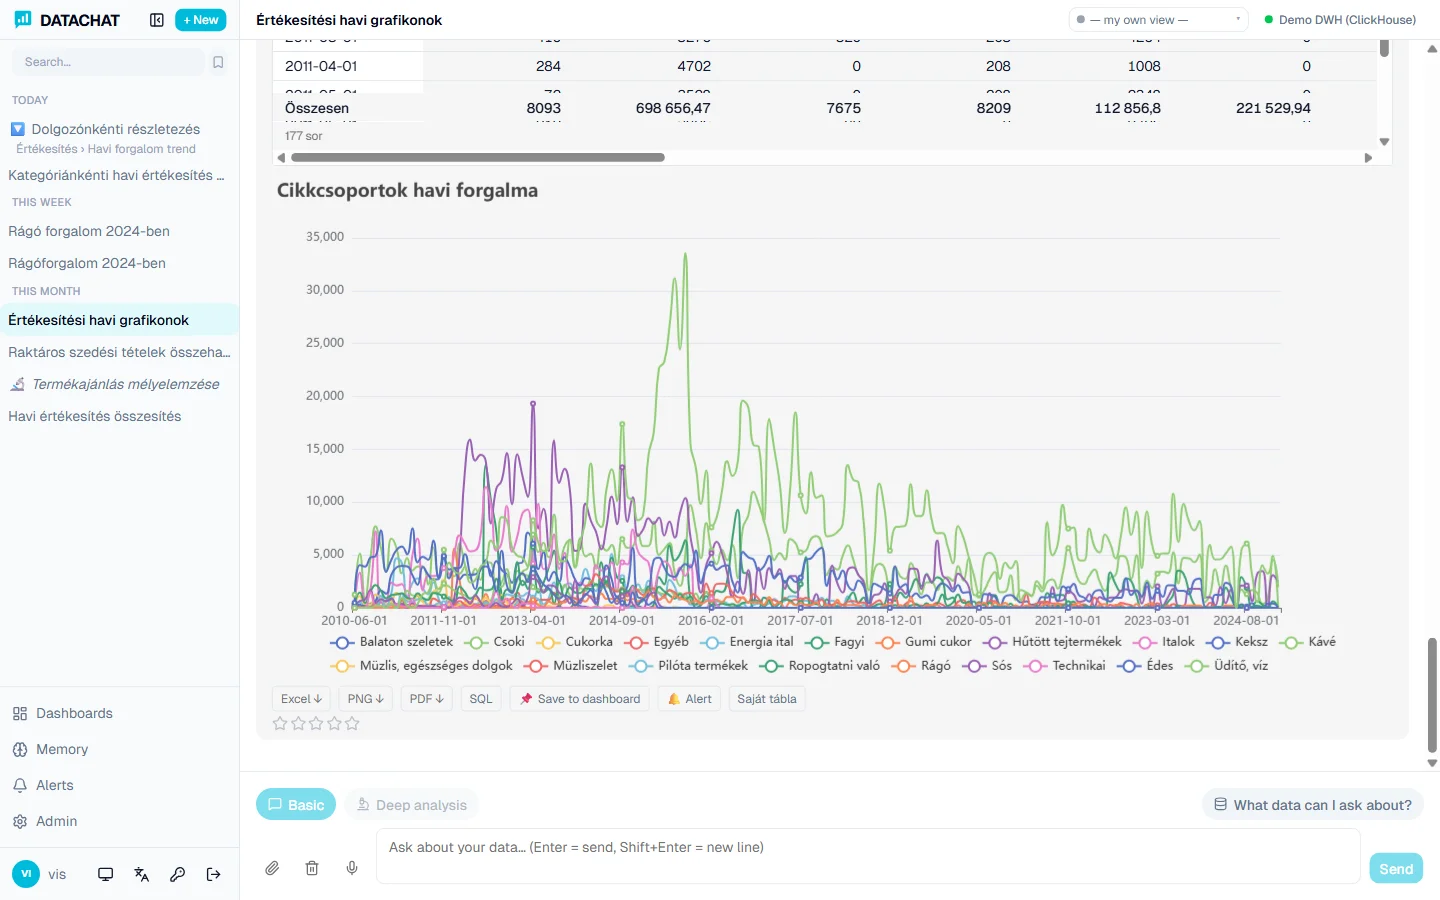1440x900 pixels.
Task: Toggle Gumi cukor legend series
Action: tap(924, 642)
